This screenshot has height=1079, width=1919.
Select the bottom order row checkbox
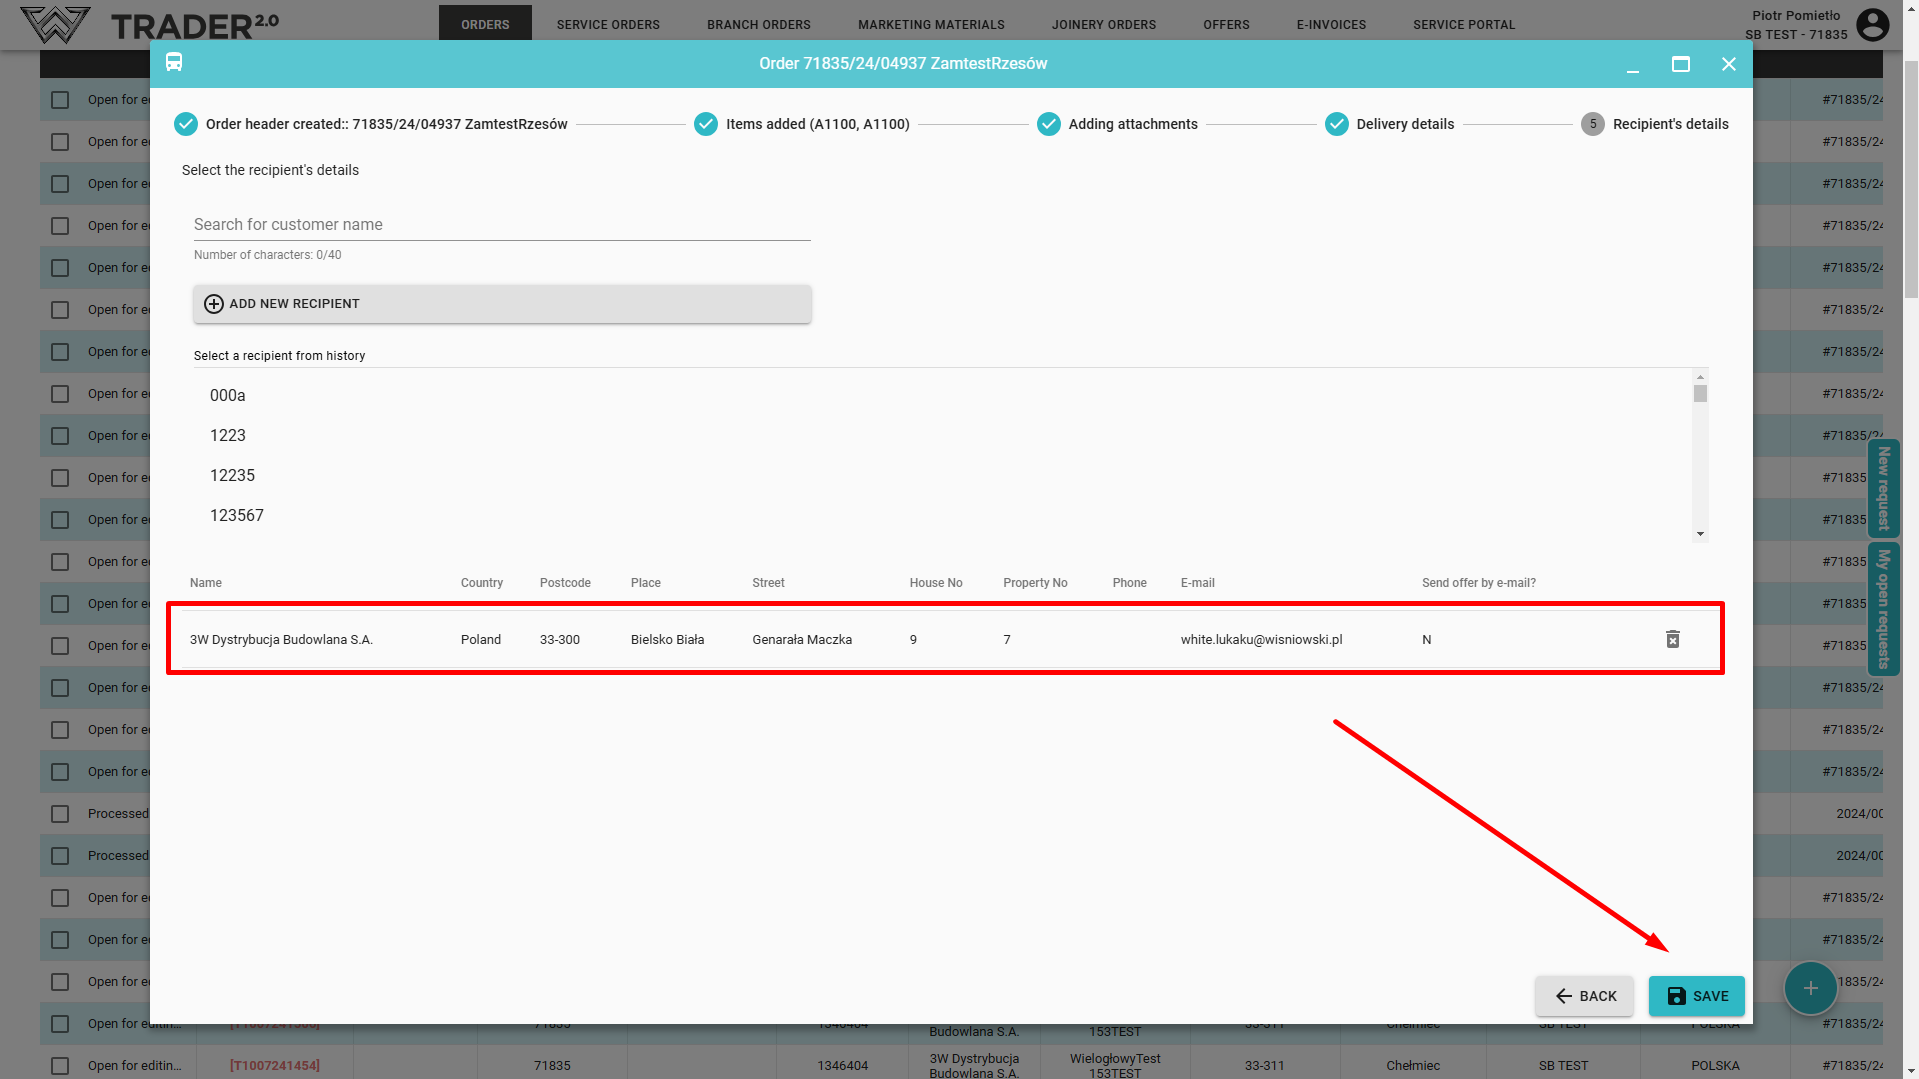60,1066
